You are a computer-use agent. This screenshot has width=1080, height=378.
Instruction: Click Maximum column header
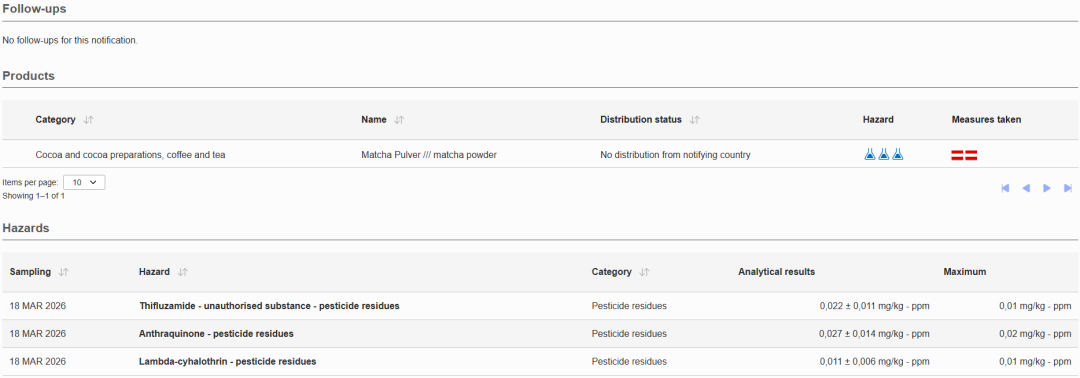964,272
